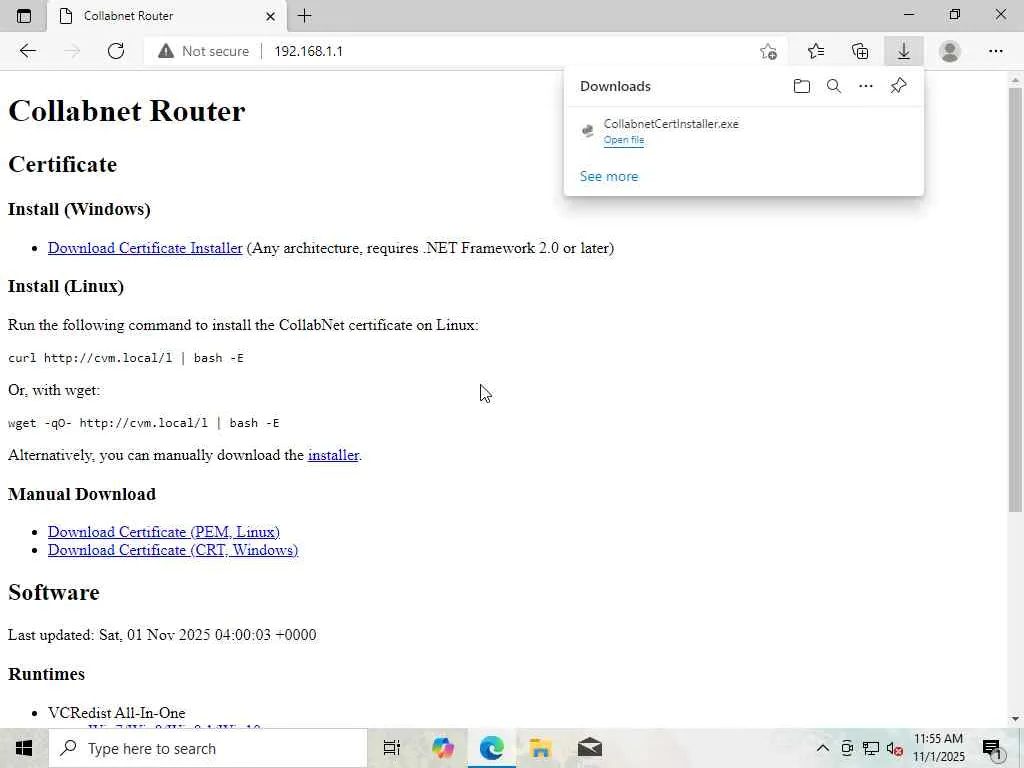Open the taskbar clock and date
This screenshot has height=768, width=1024.
coord(938,748)
